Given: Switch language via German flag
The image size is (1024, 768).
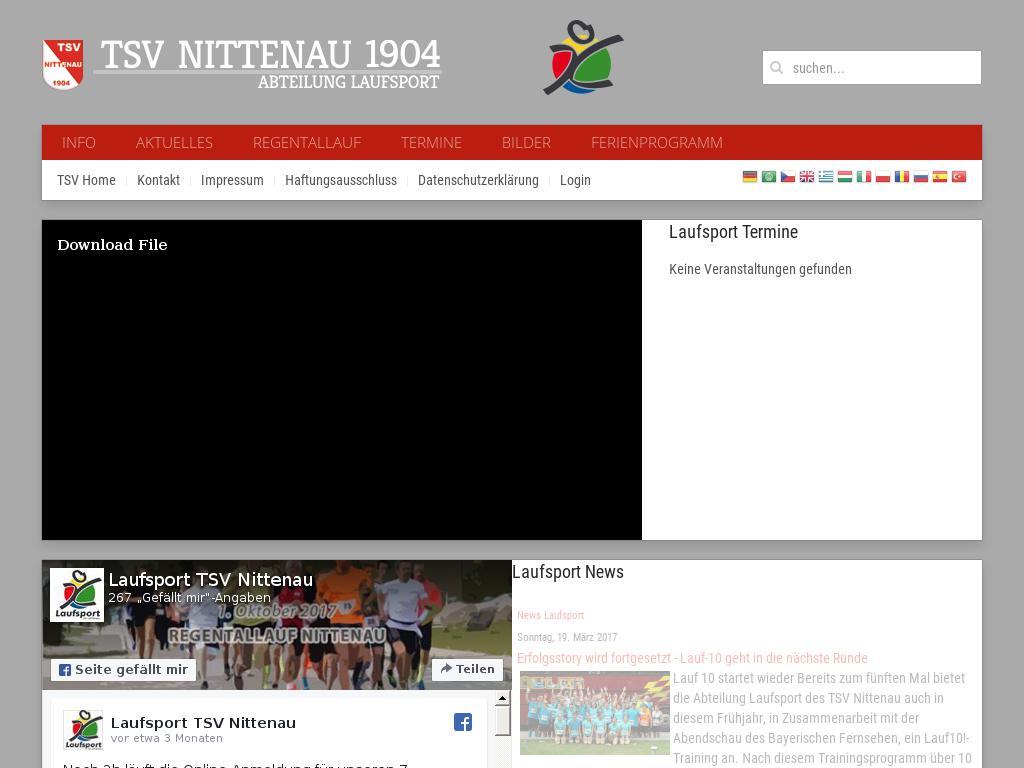Looking at the screenshot, I should coord(750,177).
